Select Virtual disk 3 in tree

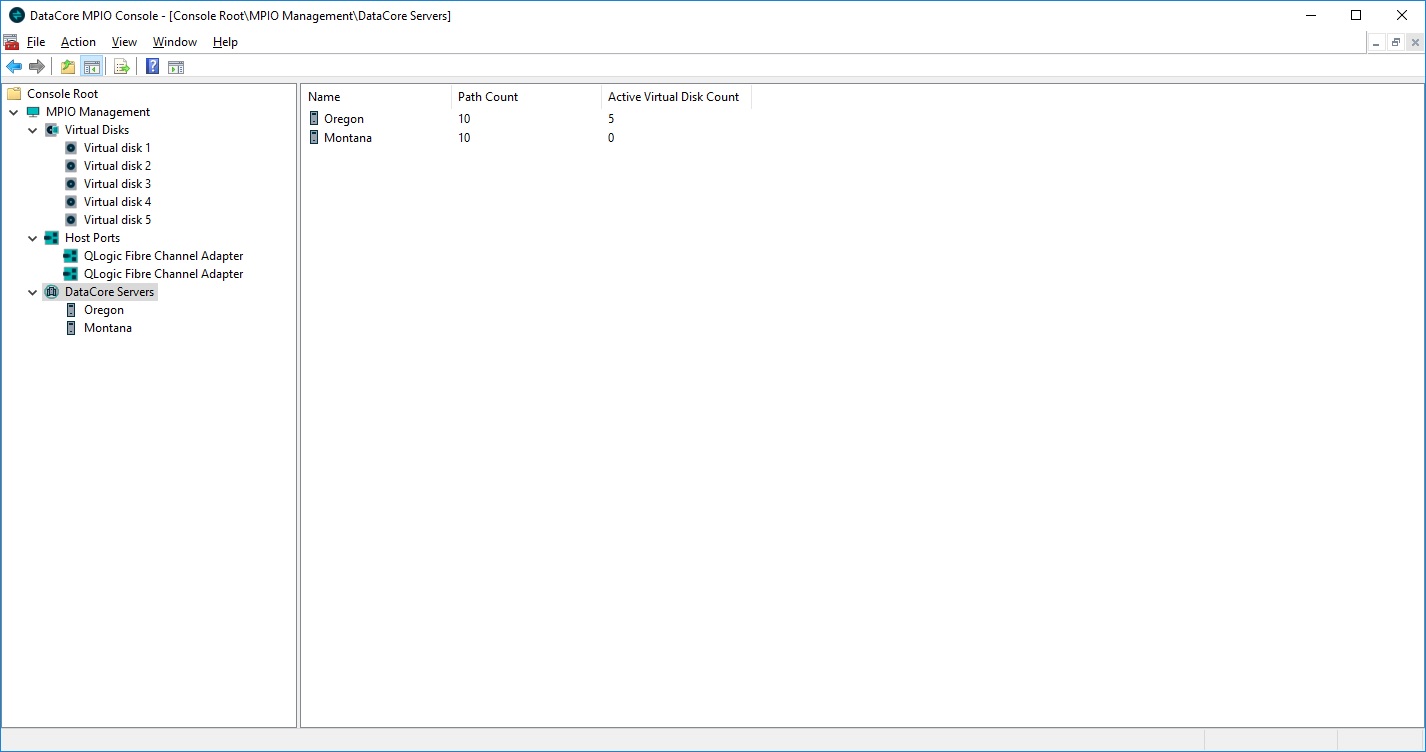click(x=117, y=184)
